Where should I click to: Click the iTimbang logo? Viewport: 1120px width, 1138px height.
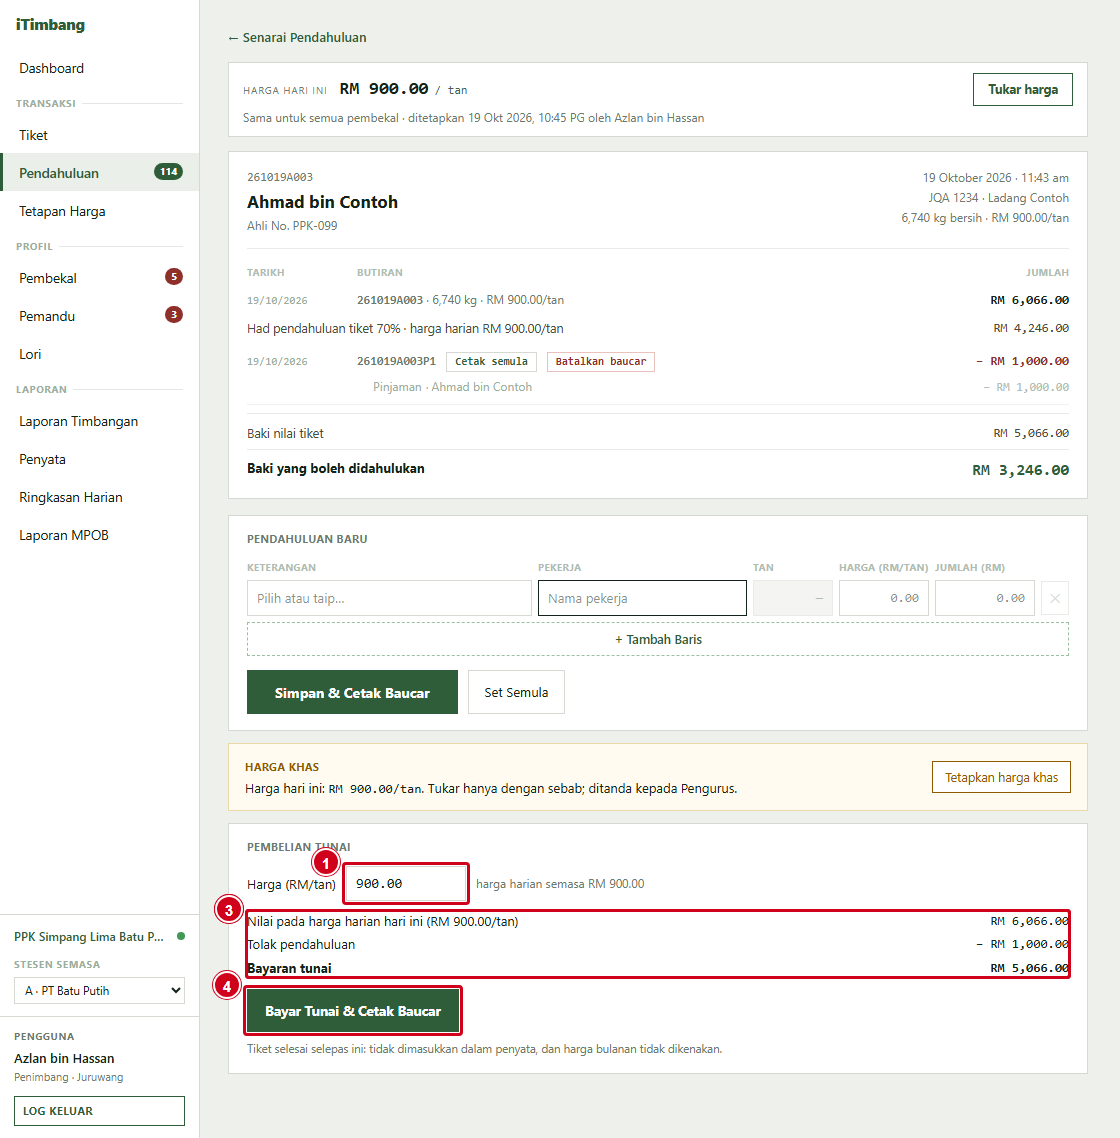[x=50, y=25]
